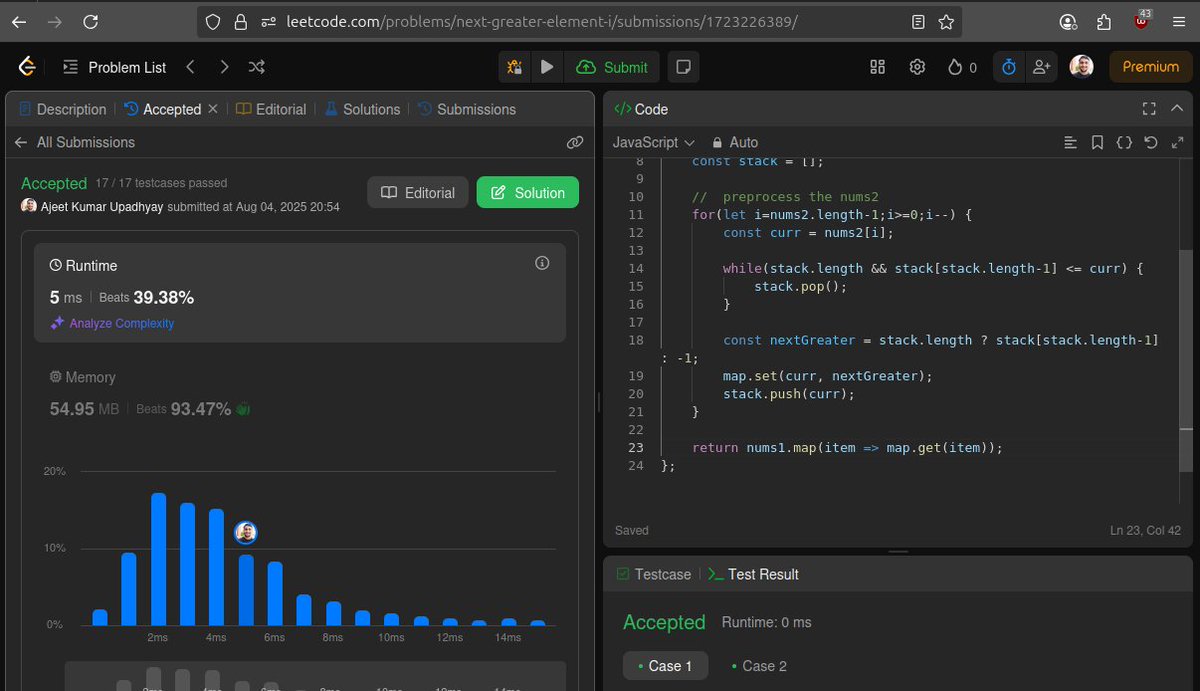Bookmark the code using the bookmark icon
The height and width of the screenshot is (691, 1200).
tap(1097, 142)
